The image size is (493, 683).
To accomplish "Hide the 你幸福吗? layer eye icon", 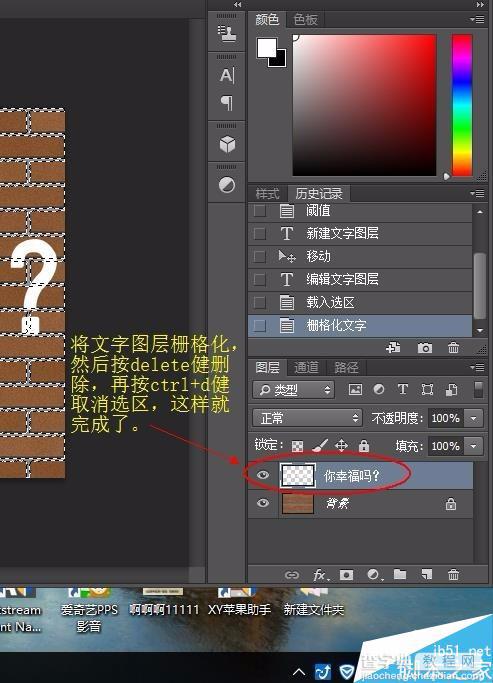I will [263, 475].
